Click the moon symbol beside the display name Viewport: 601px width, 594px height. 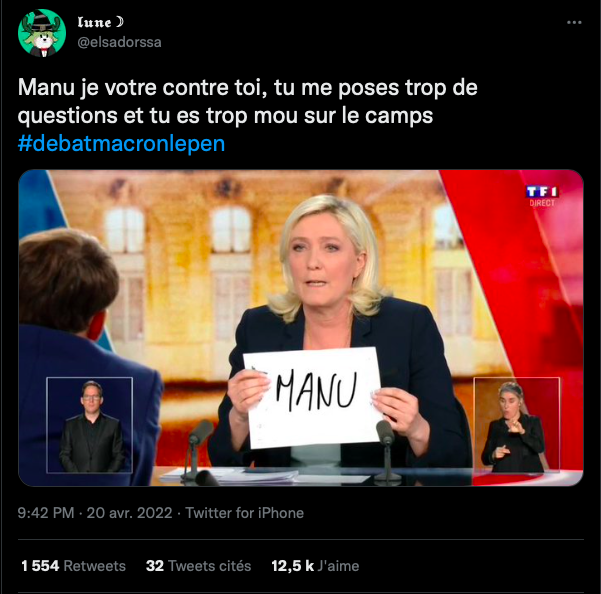[120, 22]
